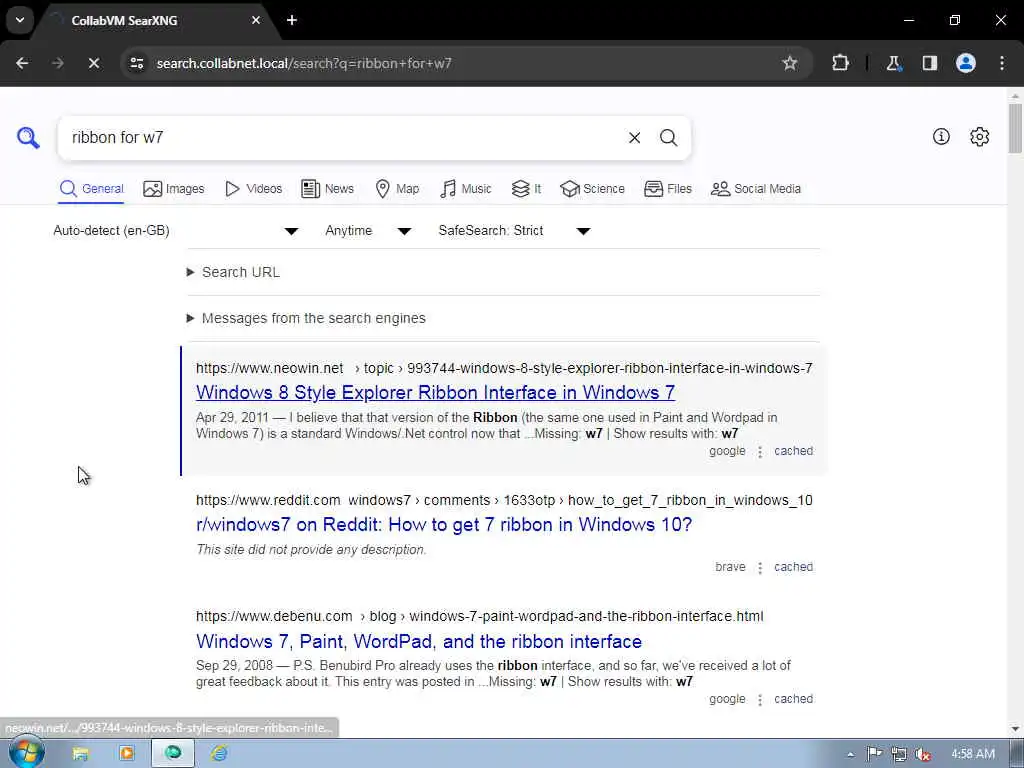Screen dimensions: 1024x768
Task: Click the SearXNG magnifier logo
Action: click(x=28, y=138)
